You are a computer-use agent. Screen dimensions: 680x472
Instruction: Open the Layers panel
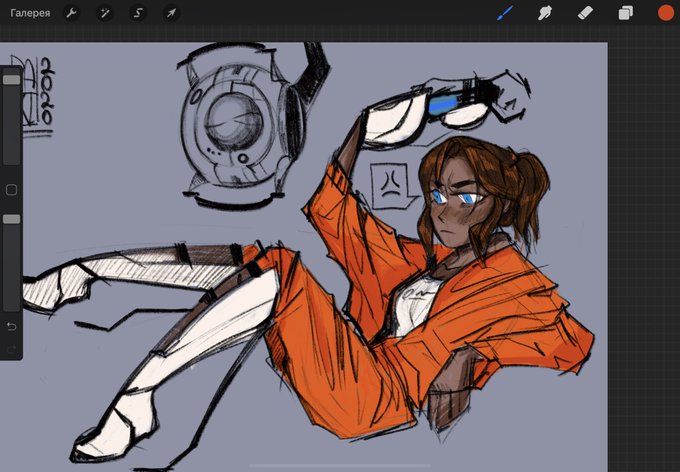coord(625,13)
